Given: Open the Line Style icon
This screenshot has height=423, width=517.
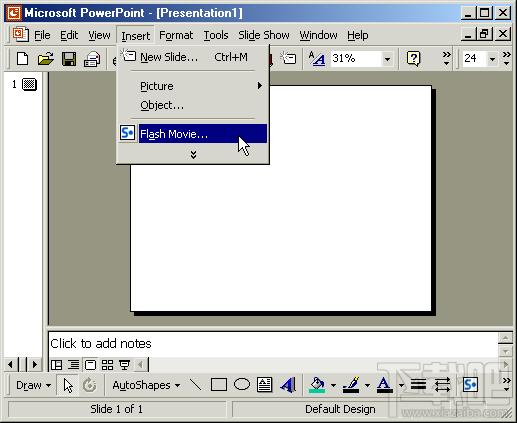Looking at the screenshot, I should (x=418, y=385).
